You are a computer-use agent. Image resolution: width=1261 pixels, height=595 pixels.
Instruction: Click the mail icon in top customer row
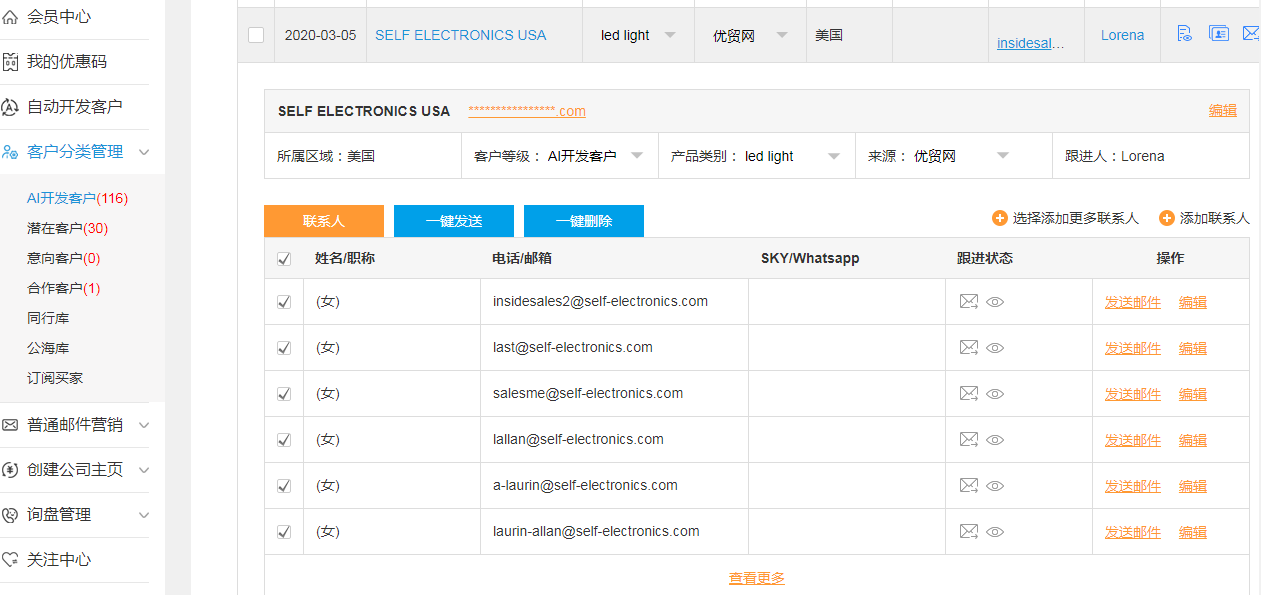point(1251,34)
